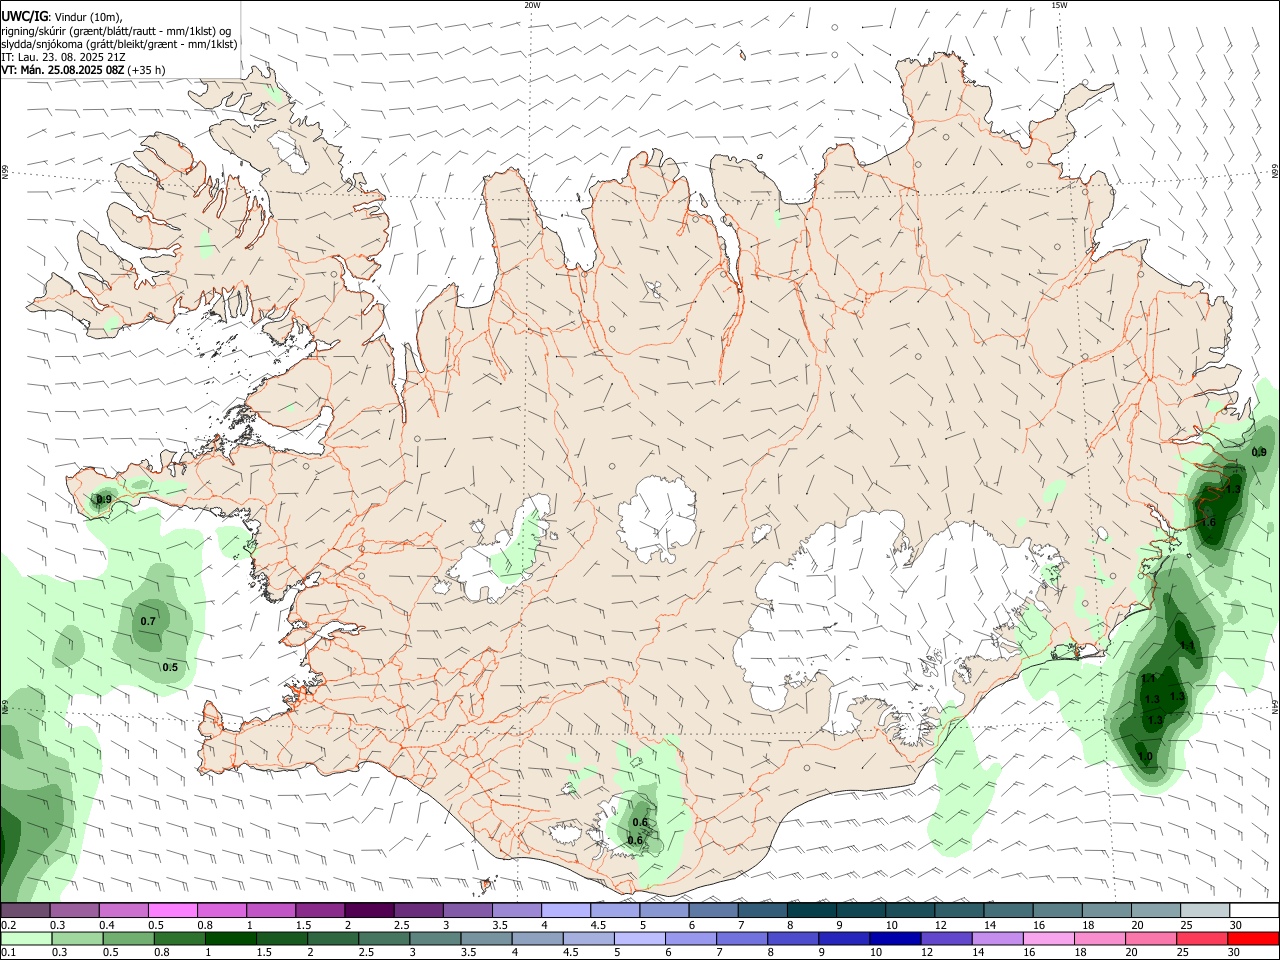Click the 'slydda/snjókoma (grátt/bleikt/grænt' description line
The width and height of the screenshot is (1280, 960).
click(120, 44)
